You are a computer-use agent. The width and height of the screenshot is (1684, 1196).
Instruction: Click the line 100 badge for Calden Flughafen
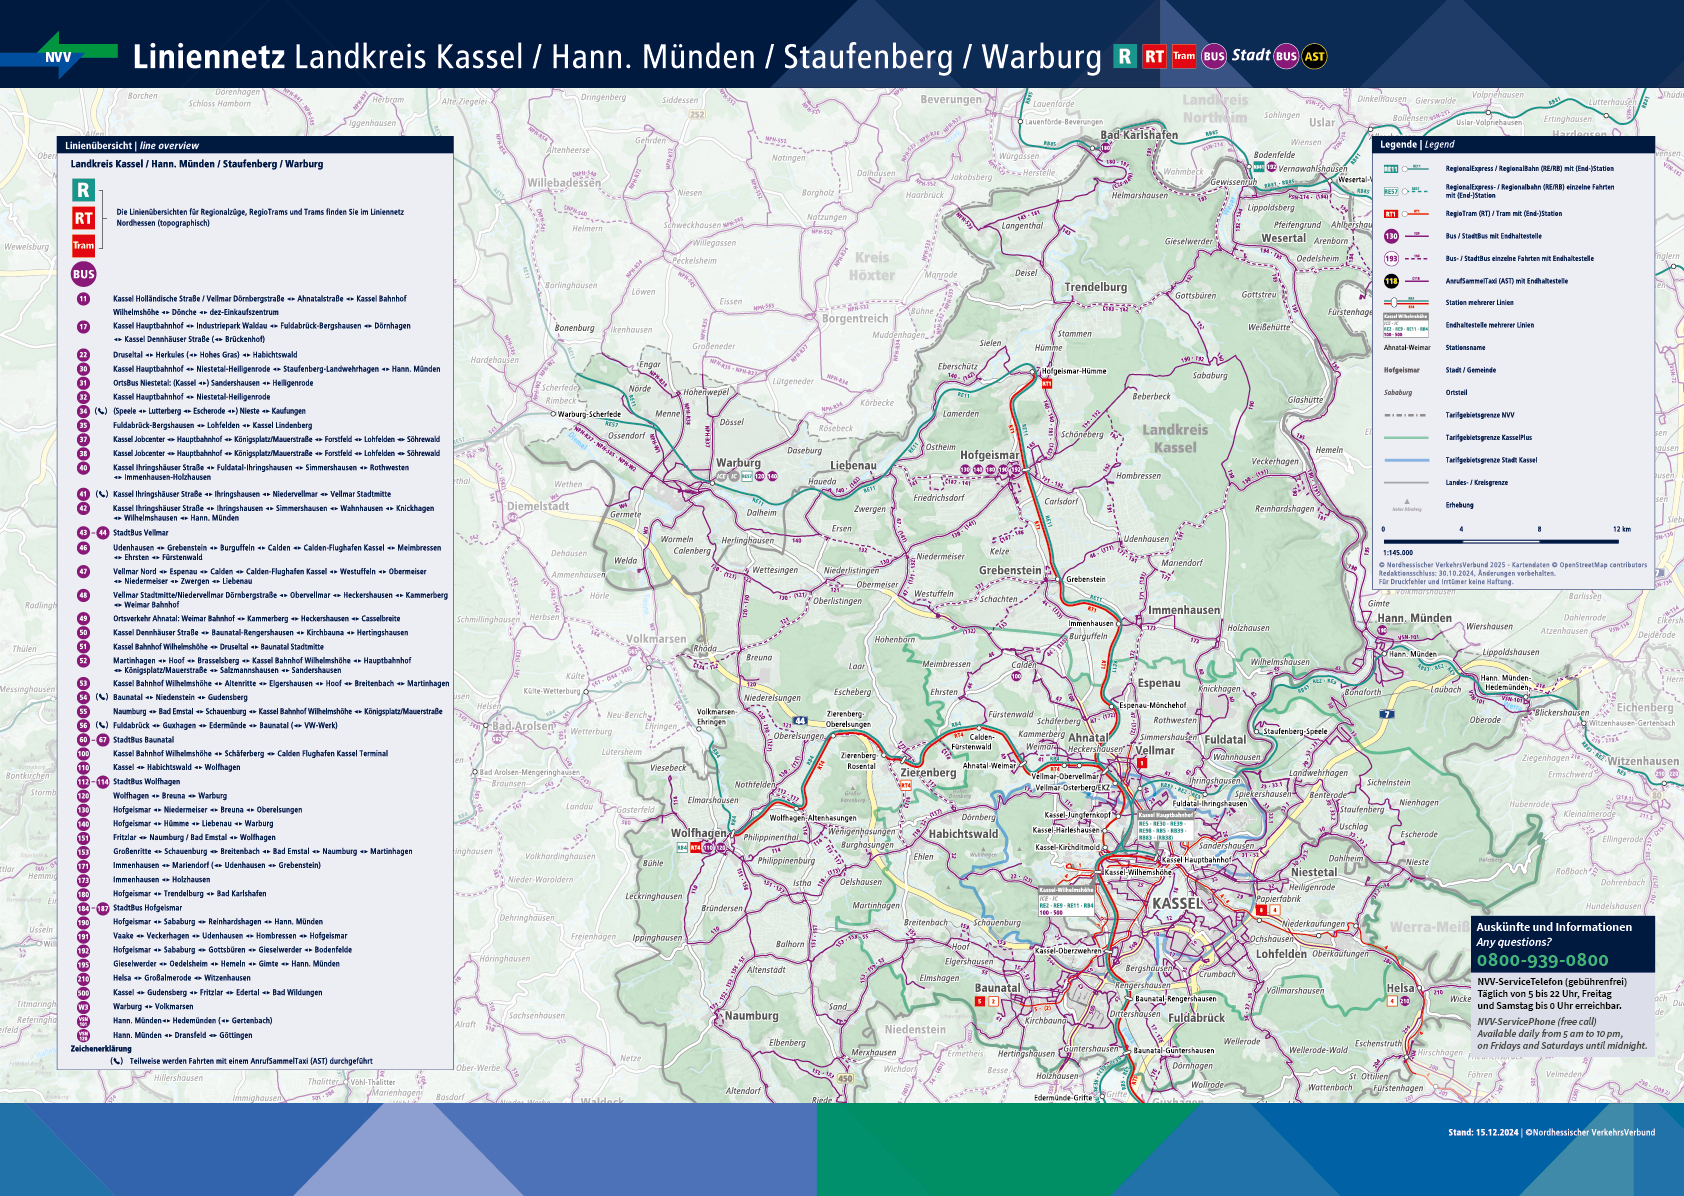click(x=83, y=754)
